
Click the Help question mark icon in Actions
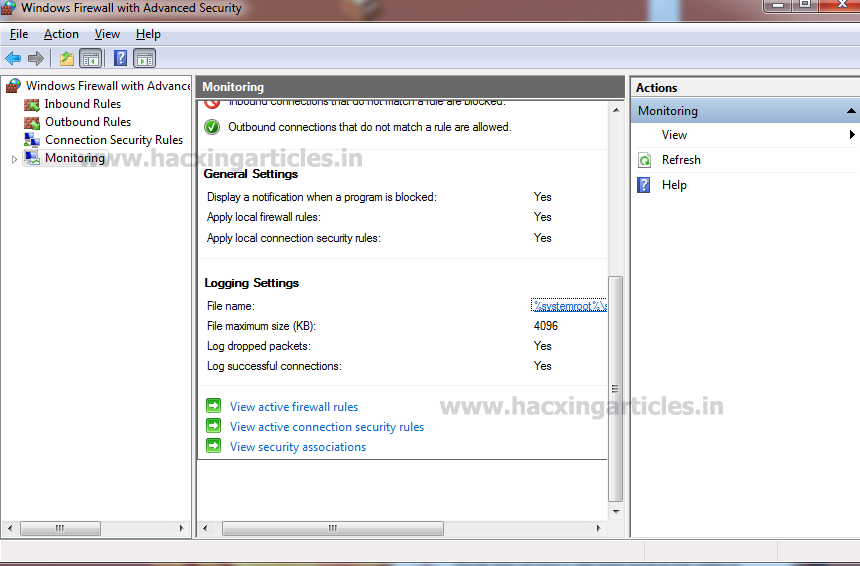pyautogui.click(x=644, y=185)
